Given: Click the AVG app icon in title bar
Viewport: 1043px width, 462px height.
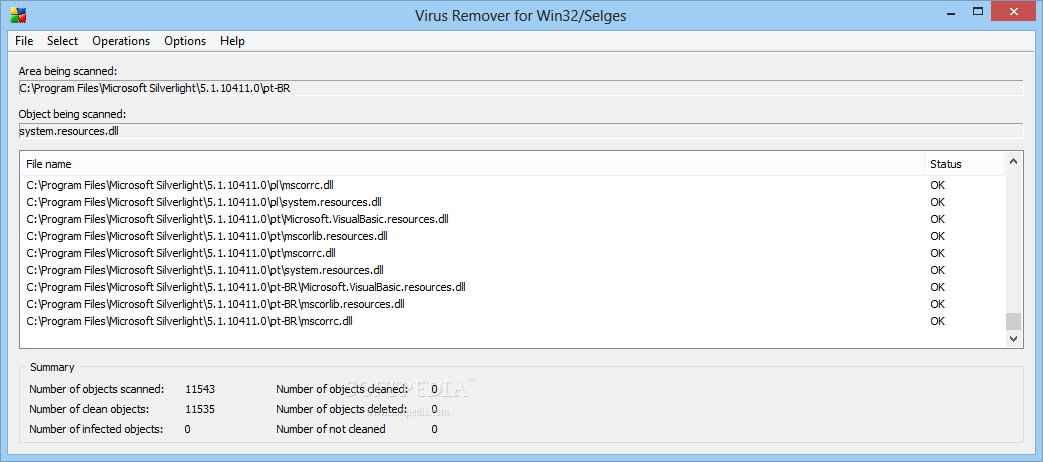Looking at the screenshot, I should [x=16, y=13].
